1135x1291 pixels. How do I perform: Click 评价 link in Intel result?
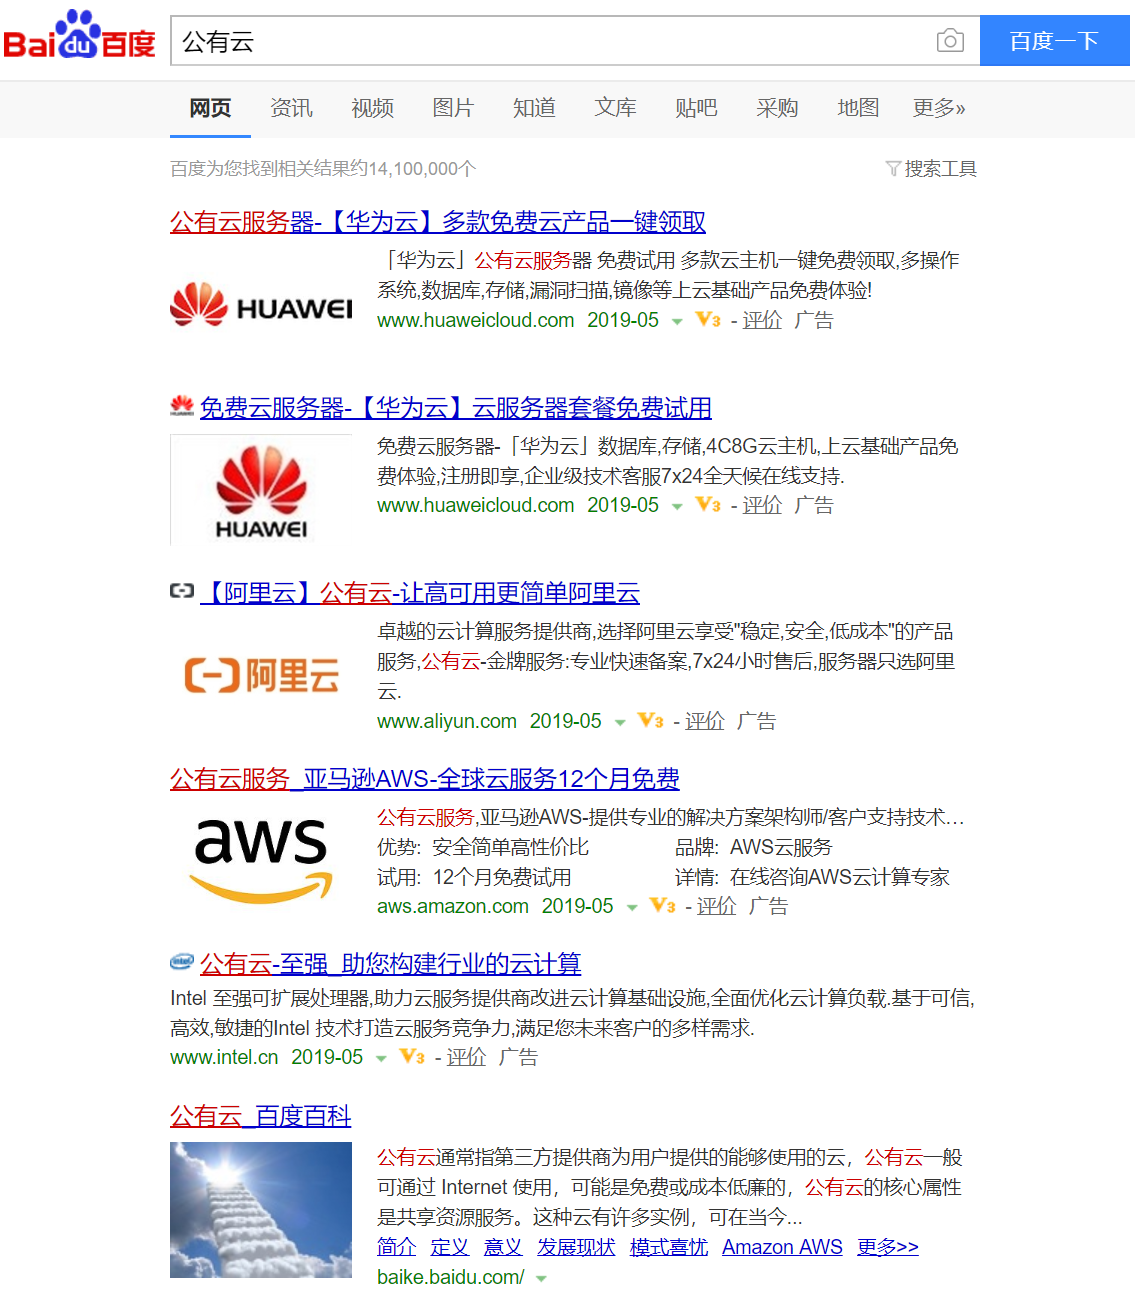[466, 1057]
